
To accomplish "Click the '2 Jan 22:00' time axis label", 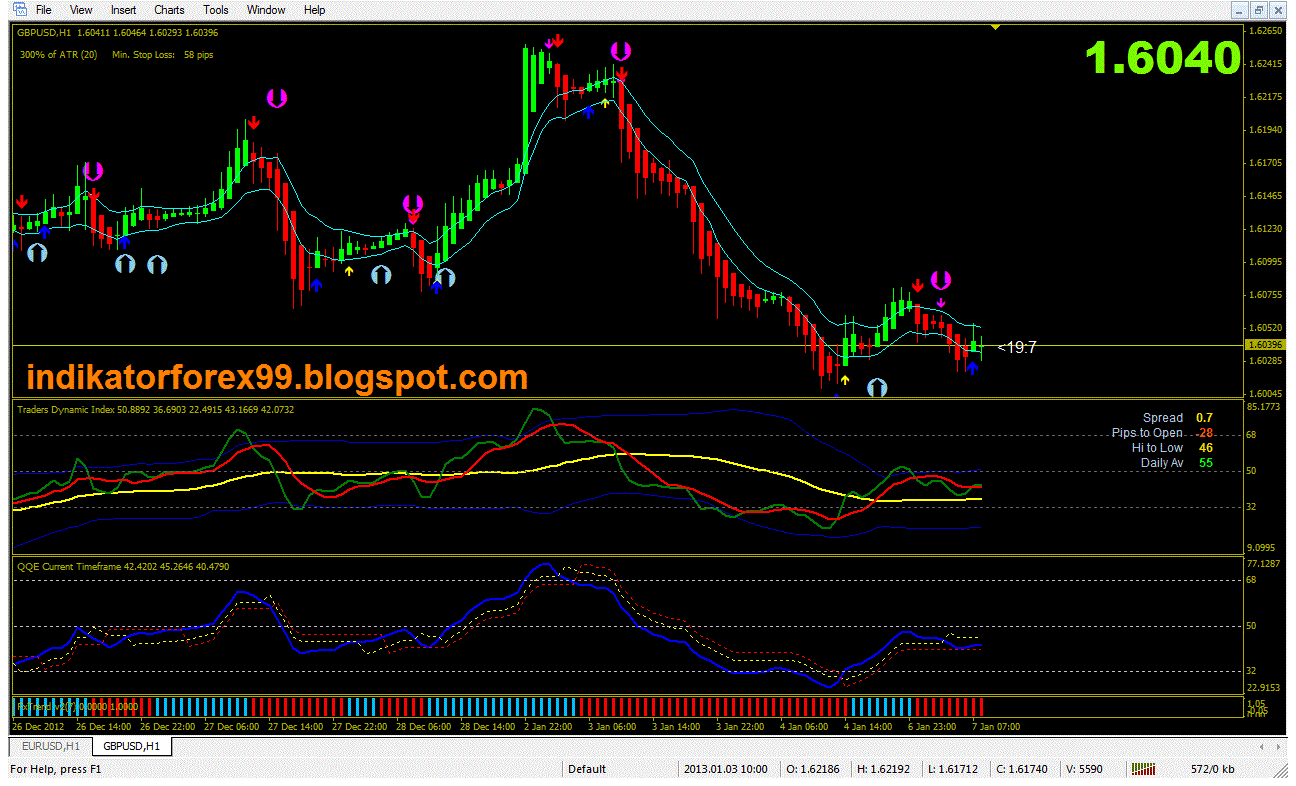I will (x=550, y=727).
